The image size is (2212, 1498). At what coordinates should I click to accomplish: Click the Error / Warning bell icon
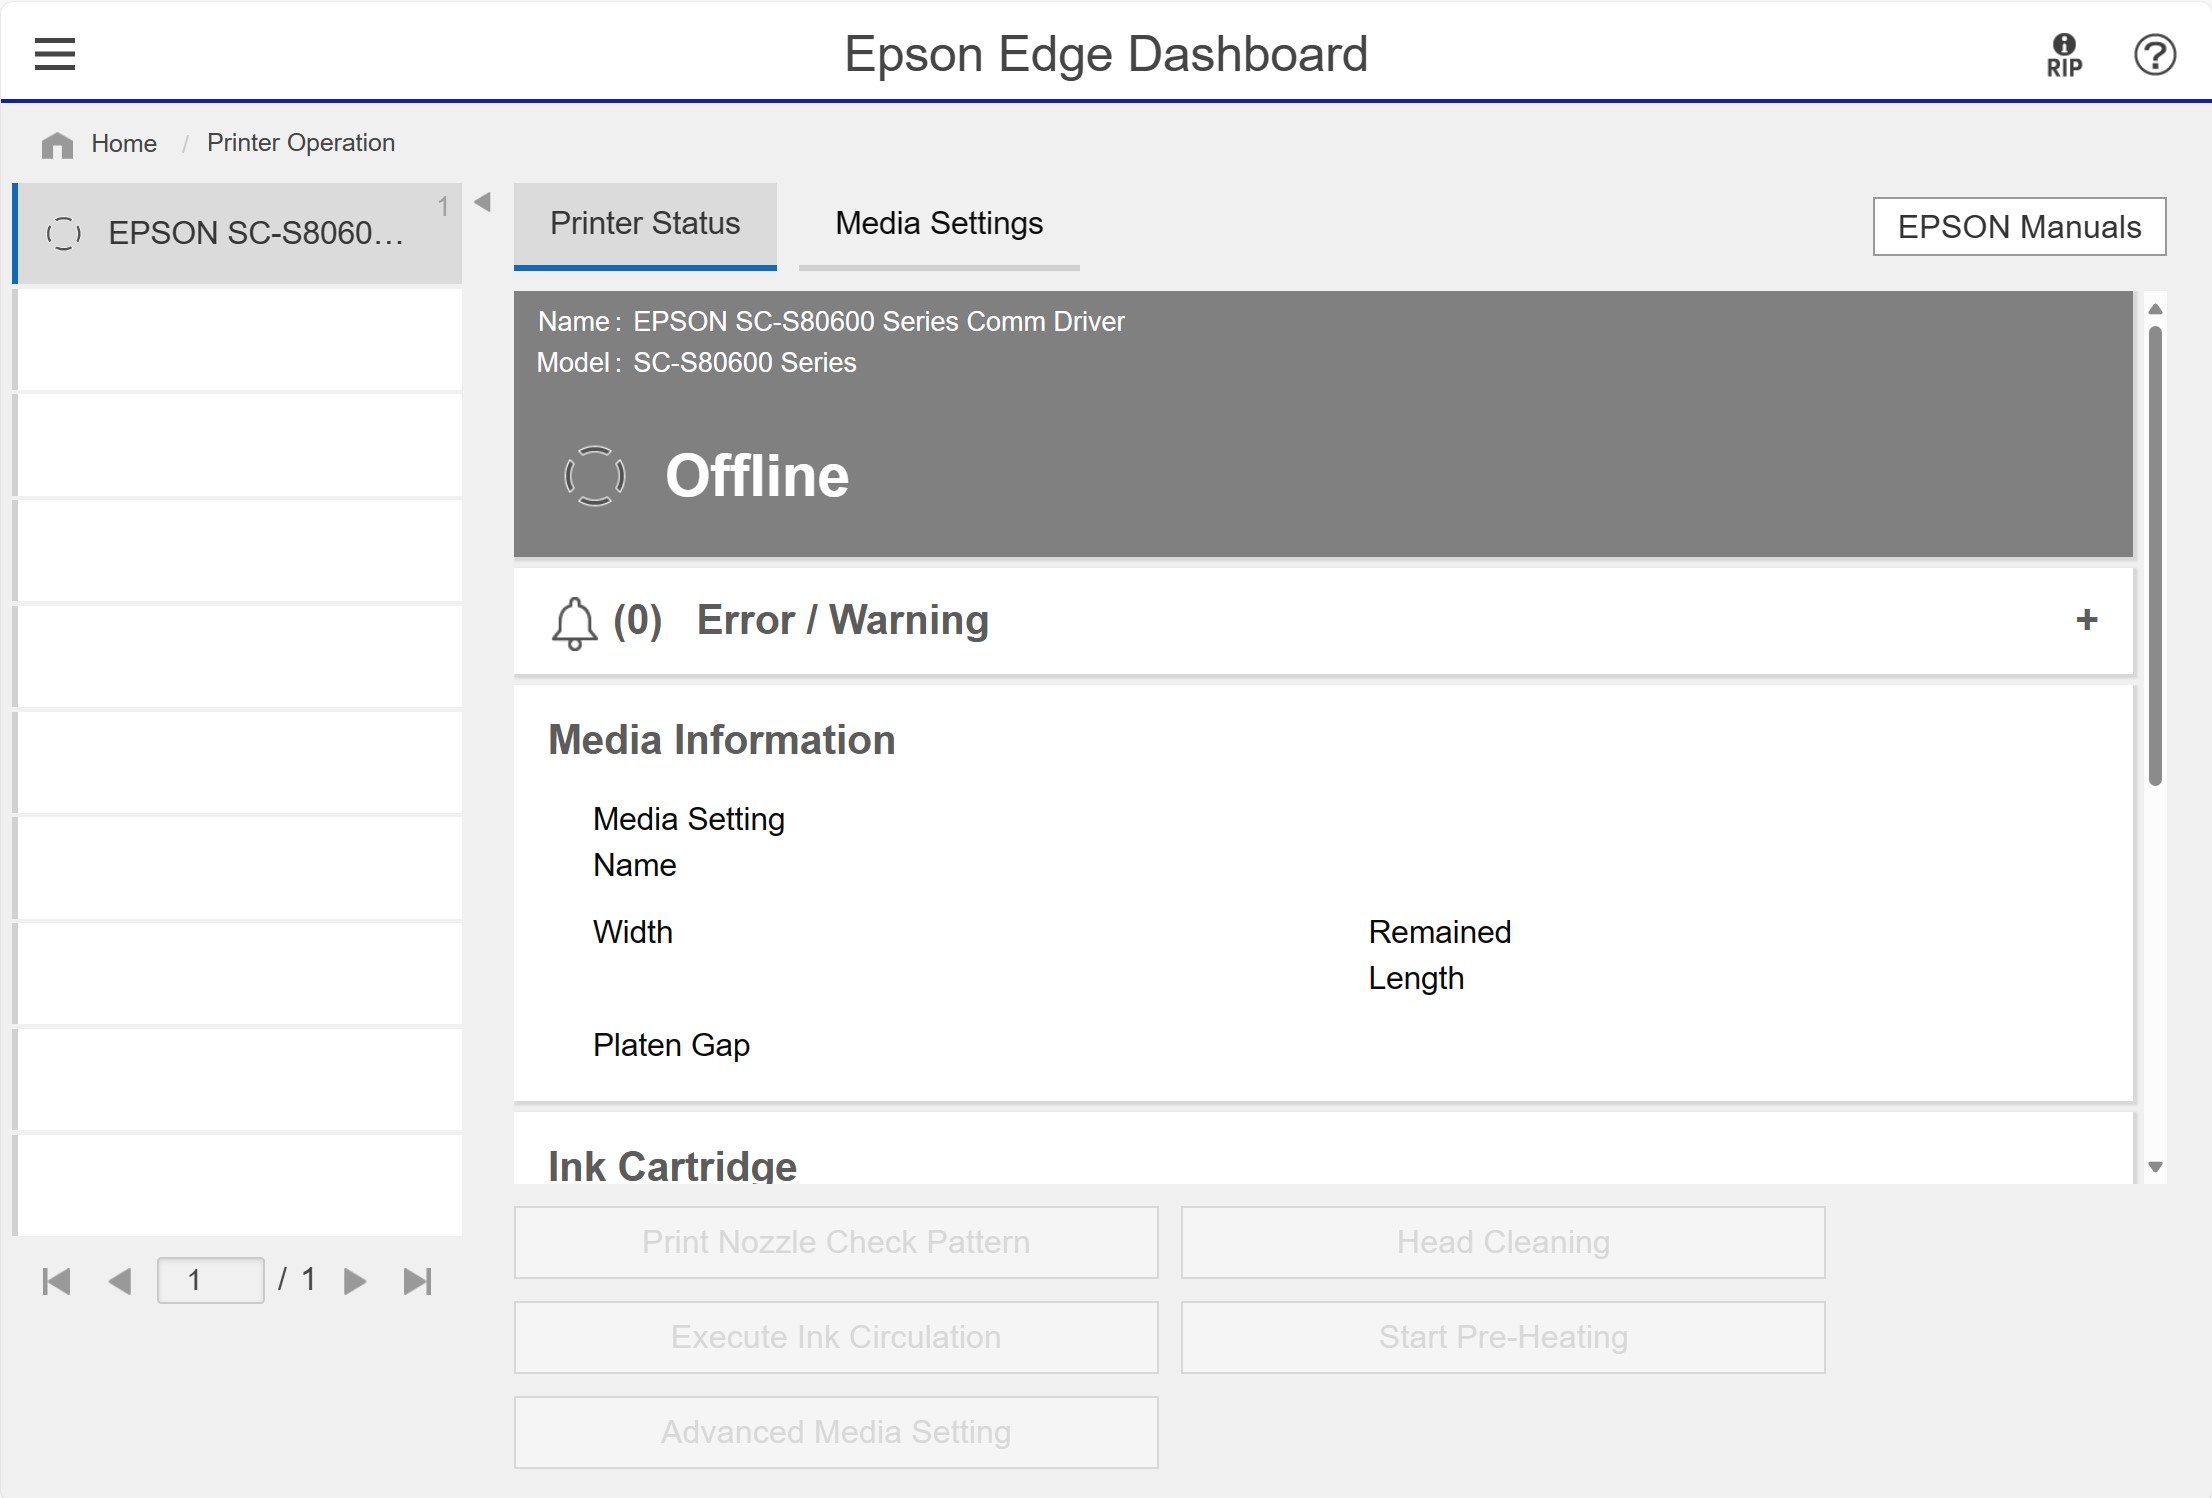(x=574, y=622)
